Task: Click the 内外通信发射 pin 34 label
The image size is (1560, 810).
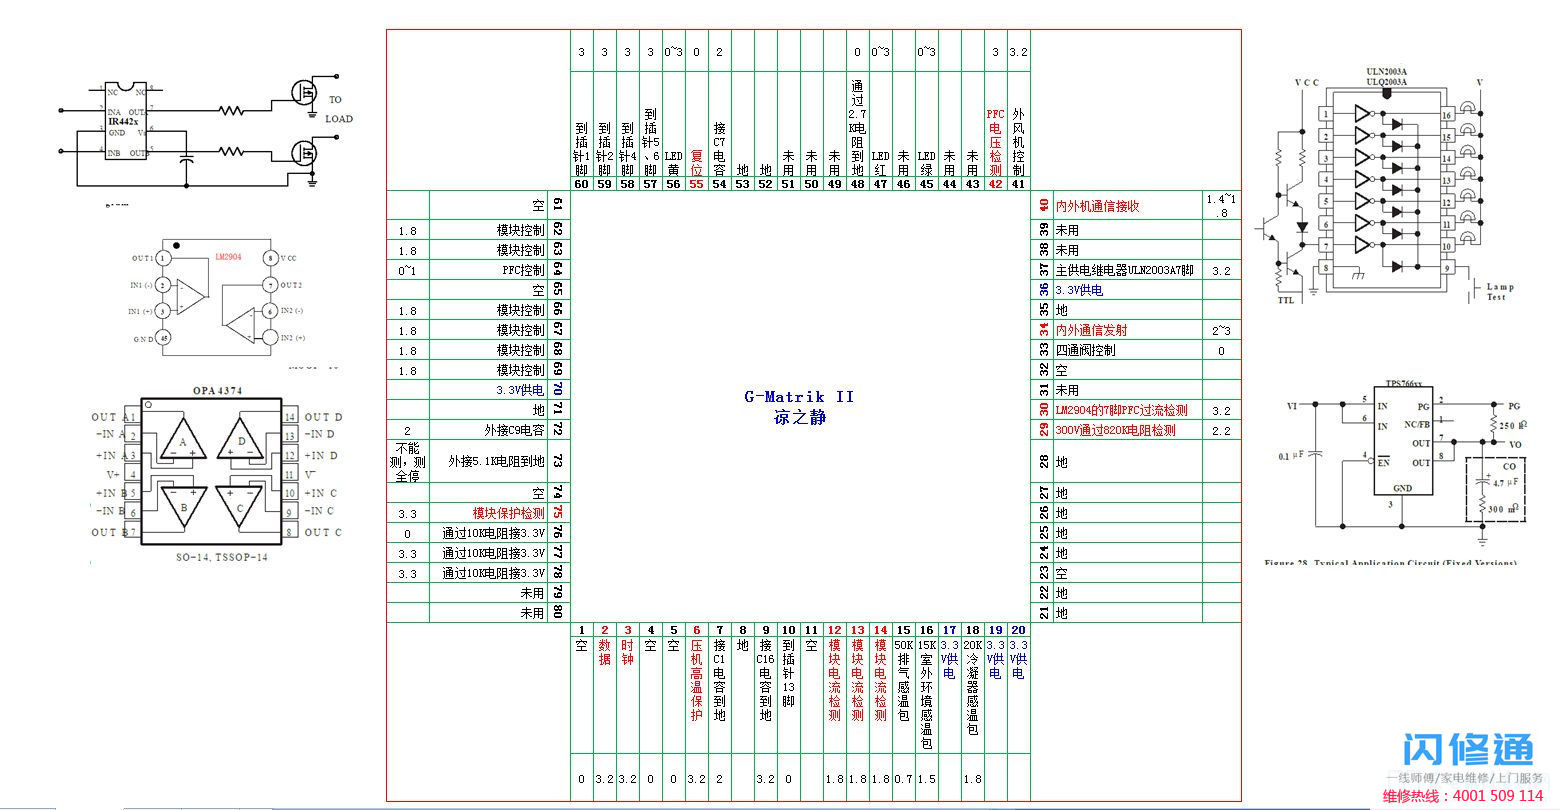Action: pos(1091,330)
